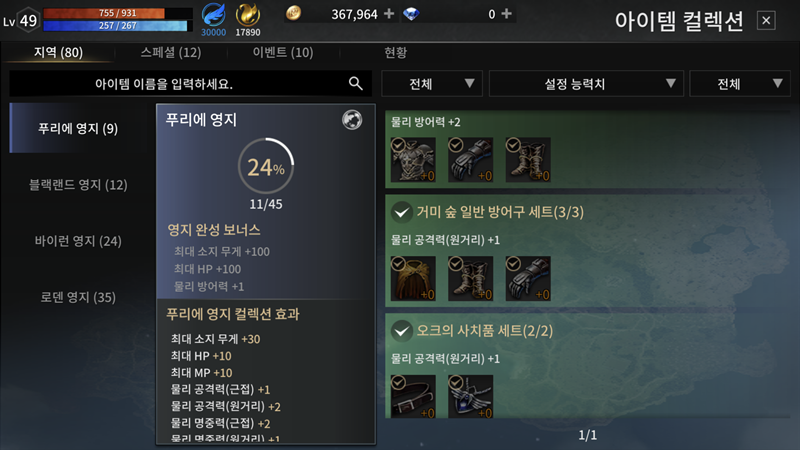Click the search magnifier icon
This screenshot has width=800, height=450.
(x=356, y=83)
